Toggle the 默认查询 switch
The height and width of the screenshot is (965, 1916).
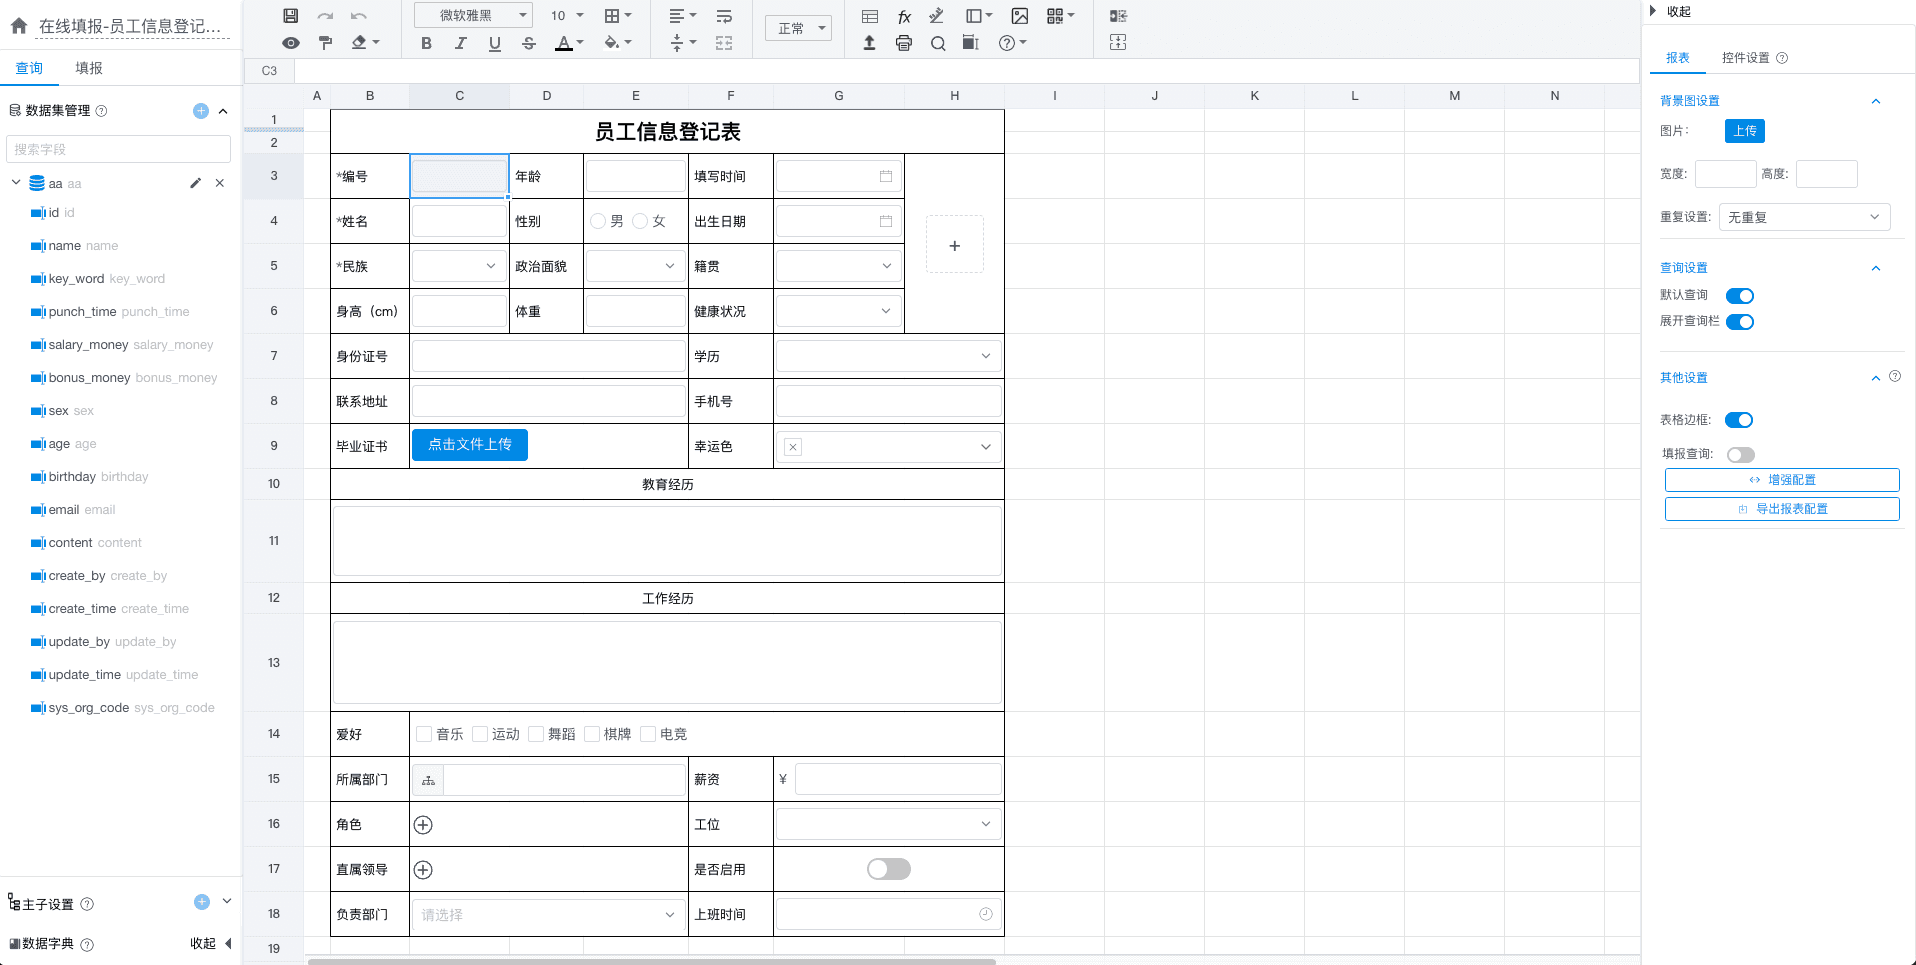[x=1739, y=296]
